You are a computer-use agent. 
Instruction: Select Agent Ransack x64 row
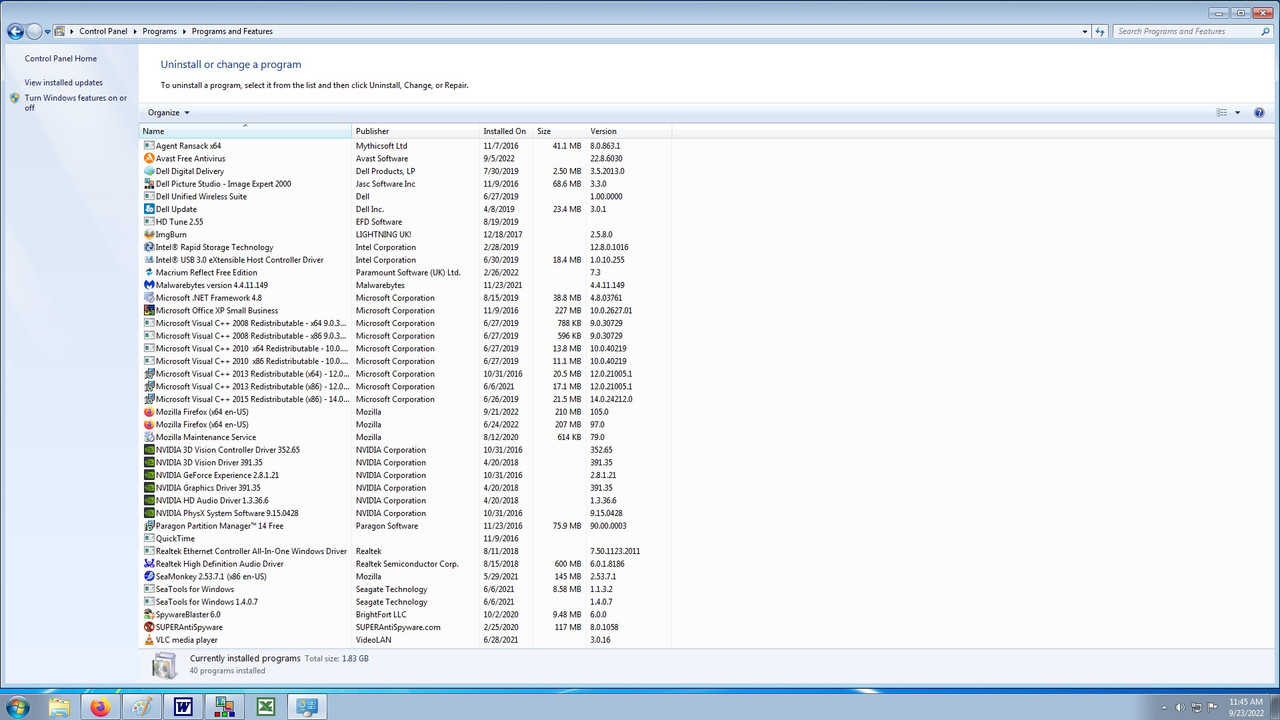[405, 146]
